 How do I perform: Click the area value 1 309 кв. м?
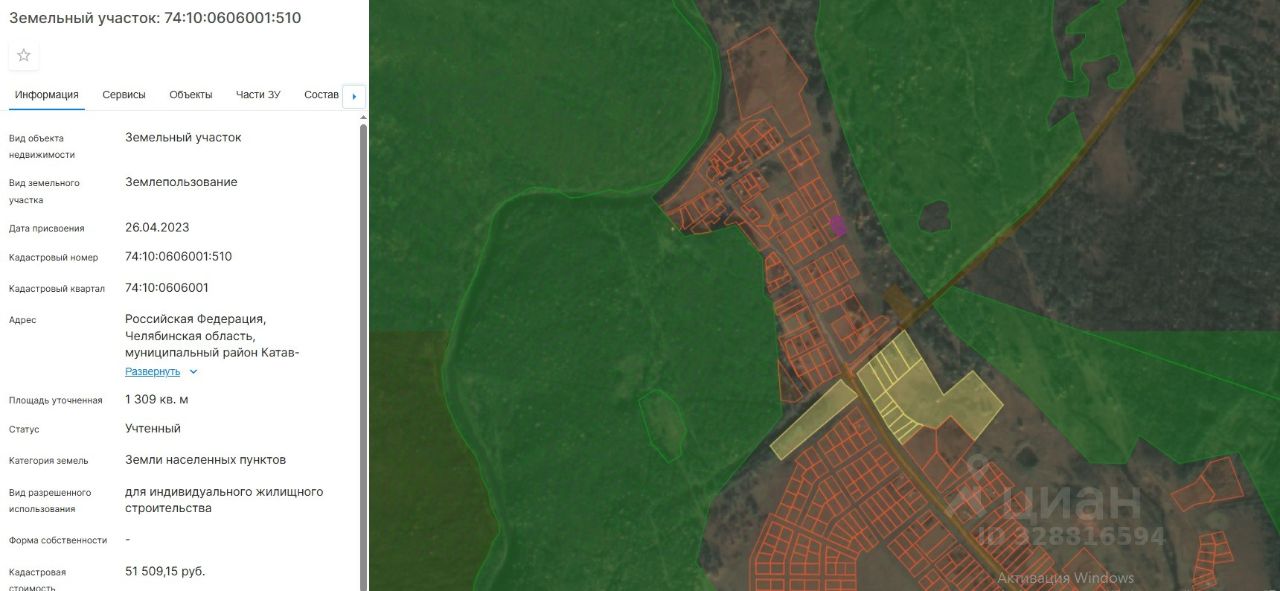pyautogui.click(x=157, y=399)
